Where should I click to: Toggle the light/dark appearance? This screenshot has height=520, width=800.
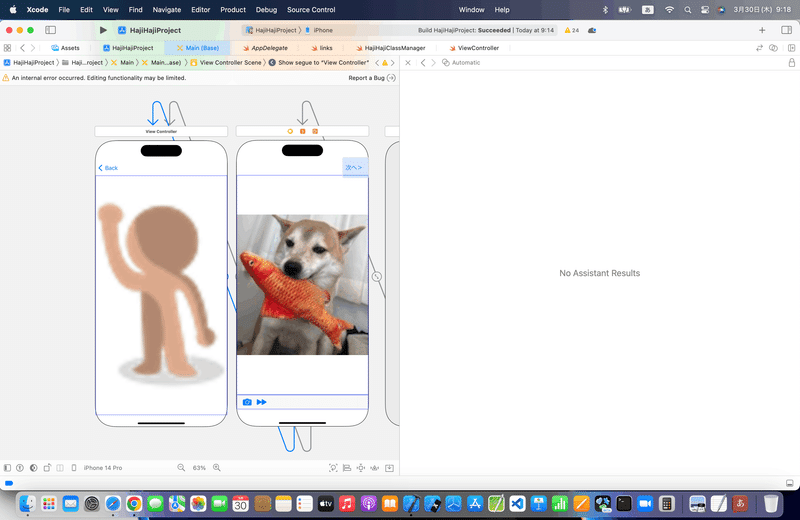(34, 467)
